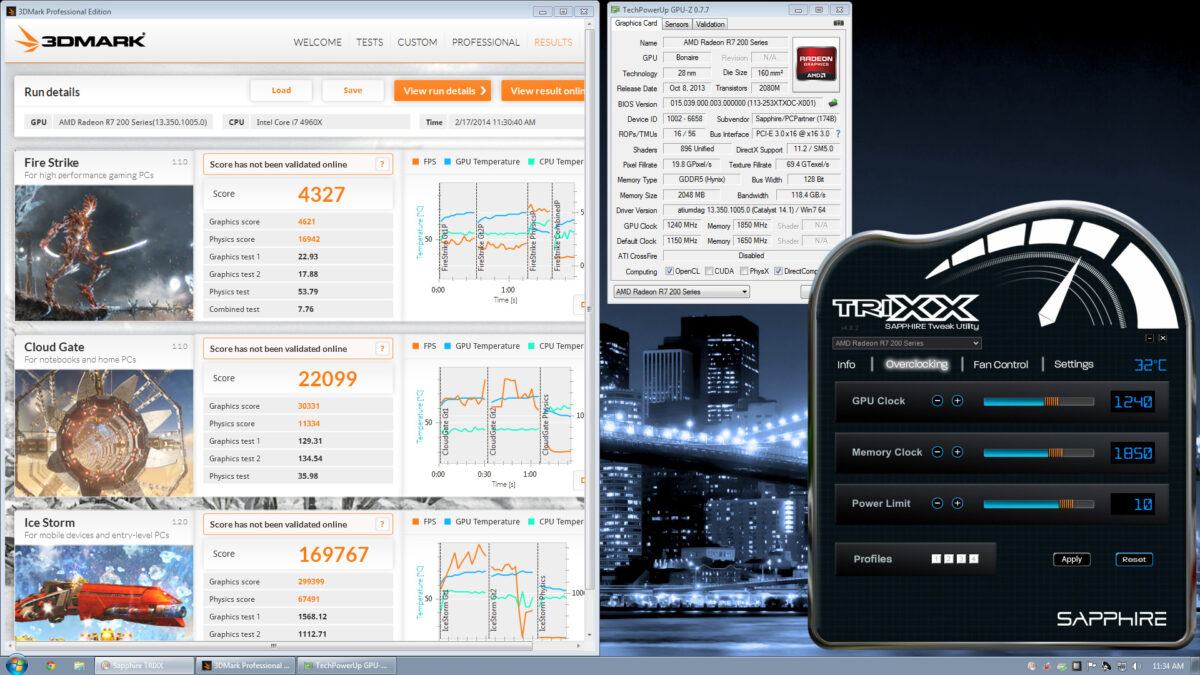
Task: Click the Cloud Gate score 22099
Action: point(328,378)
